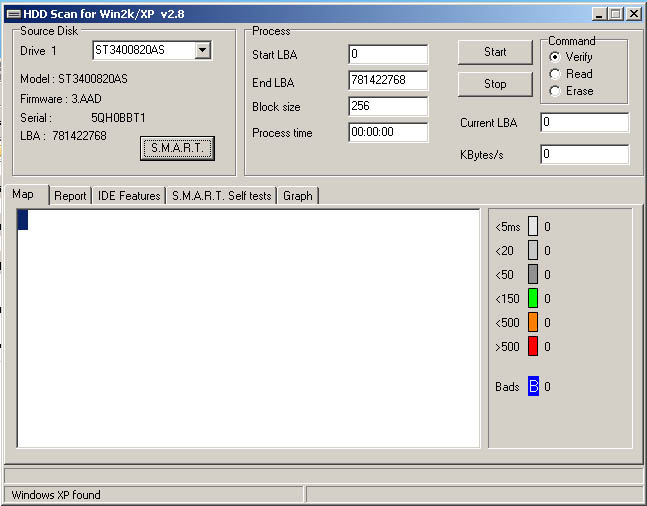Open the S.M.A.R.T. report button

(177, 148)
